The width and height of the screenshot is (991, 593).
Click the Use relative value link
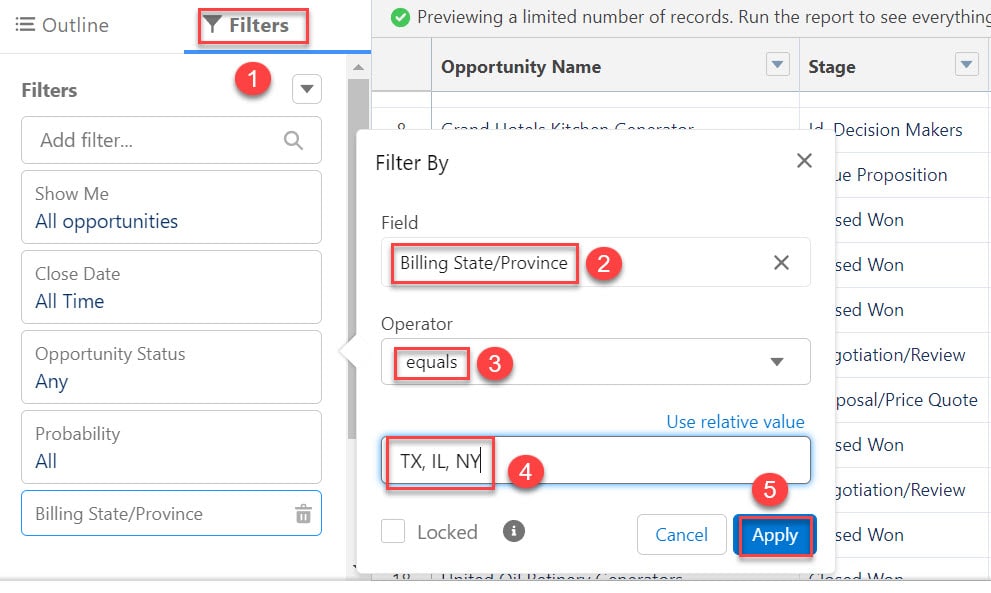[735, 422]
